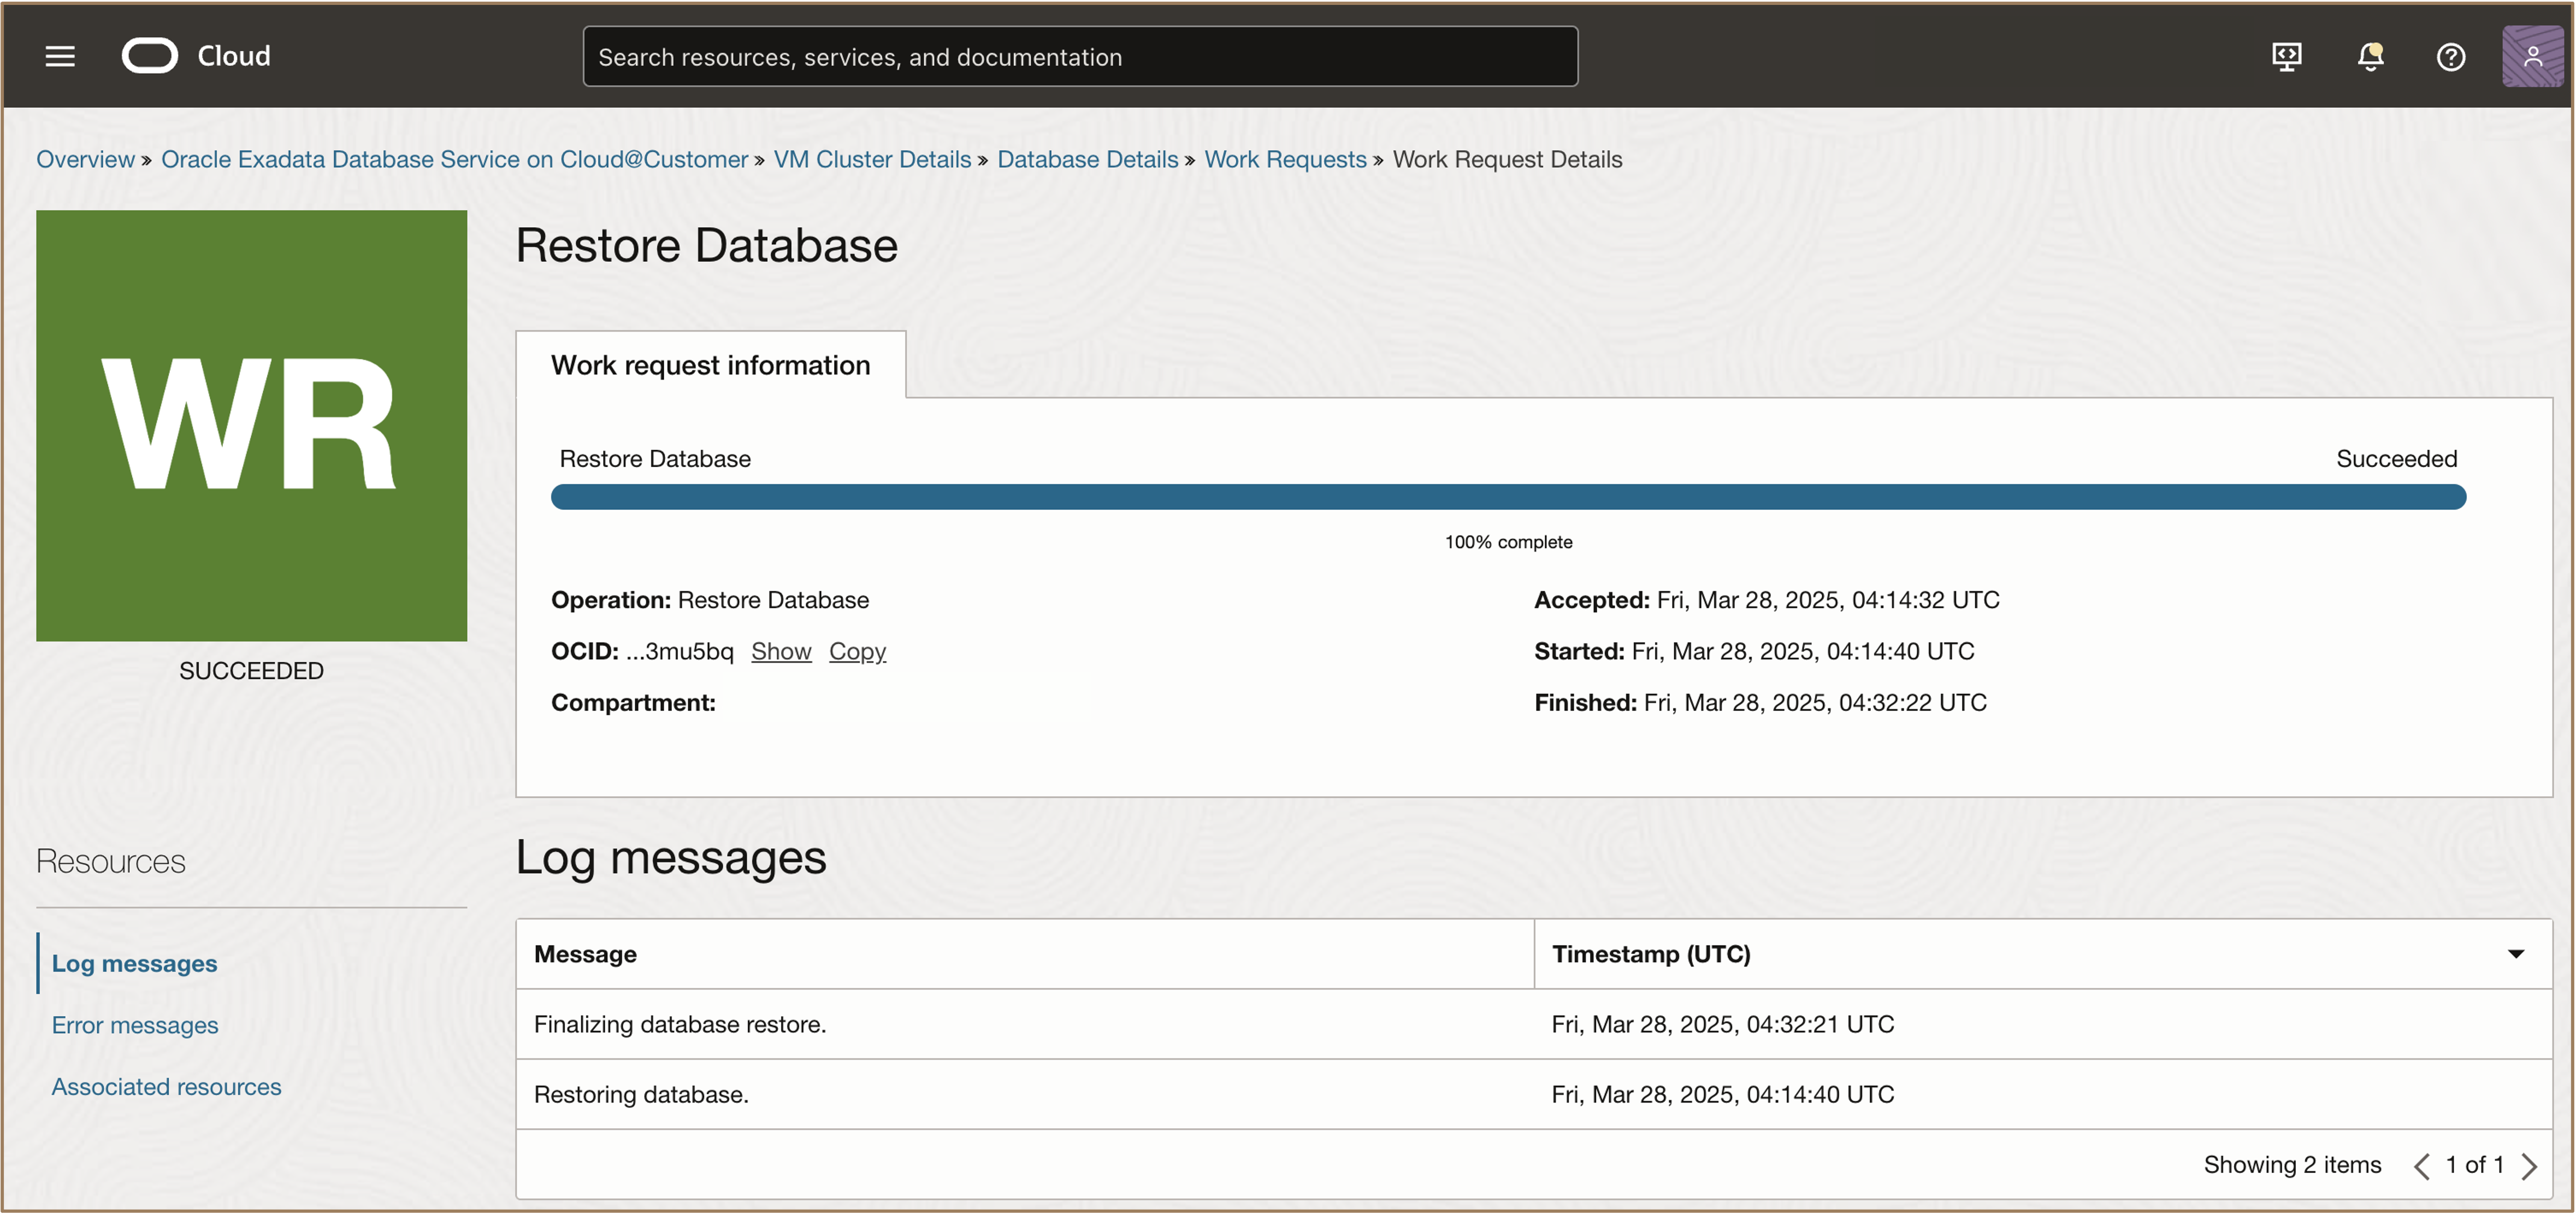Open the user profile avatar menu
The image size is (2576, 1214).
pos(2532,56)
